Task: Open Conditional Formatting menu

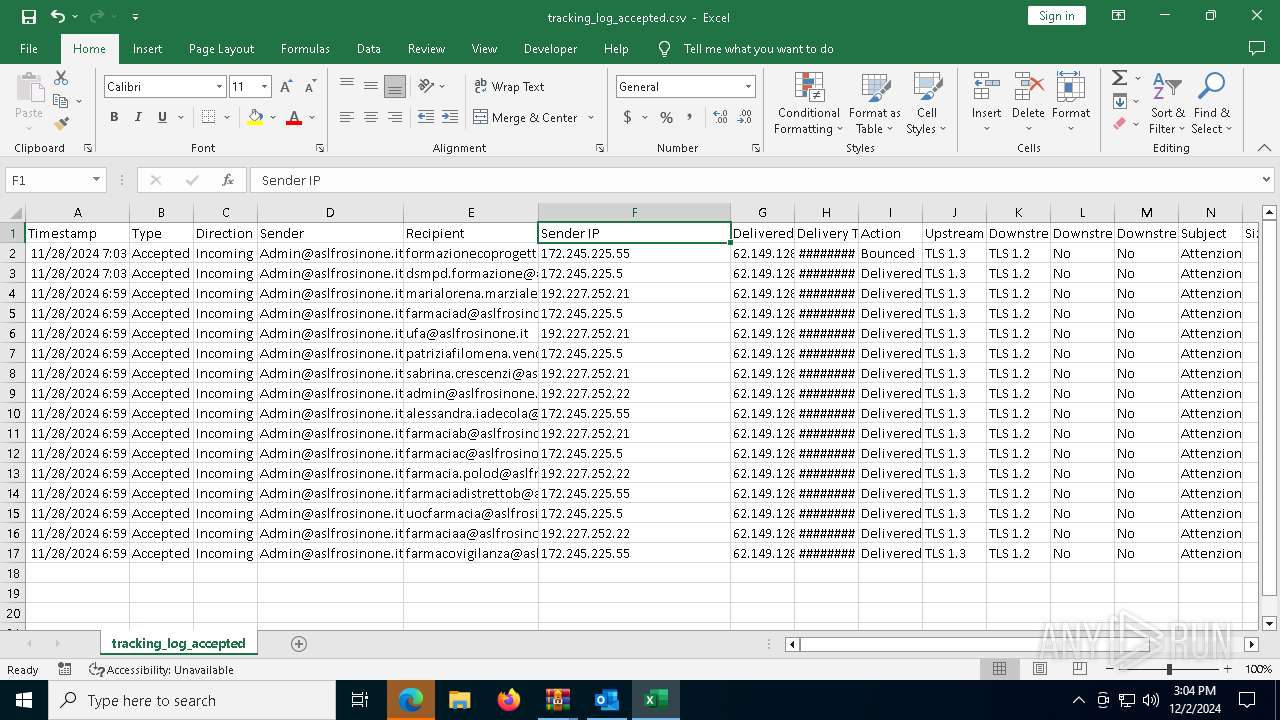Action: pyautogui.click(x=808, y=104)
